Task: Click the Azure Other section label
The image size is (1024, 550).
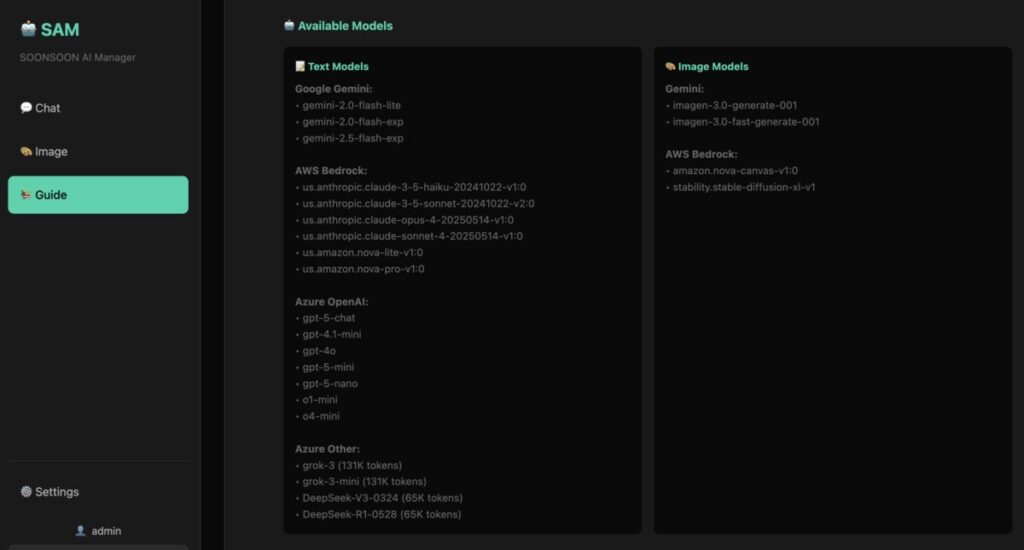Action: (327, 449)
